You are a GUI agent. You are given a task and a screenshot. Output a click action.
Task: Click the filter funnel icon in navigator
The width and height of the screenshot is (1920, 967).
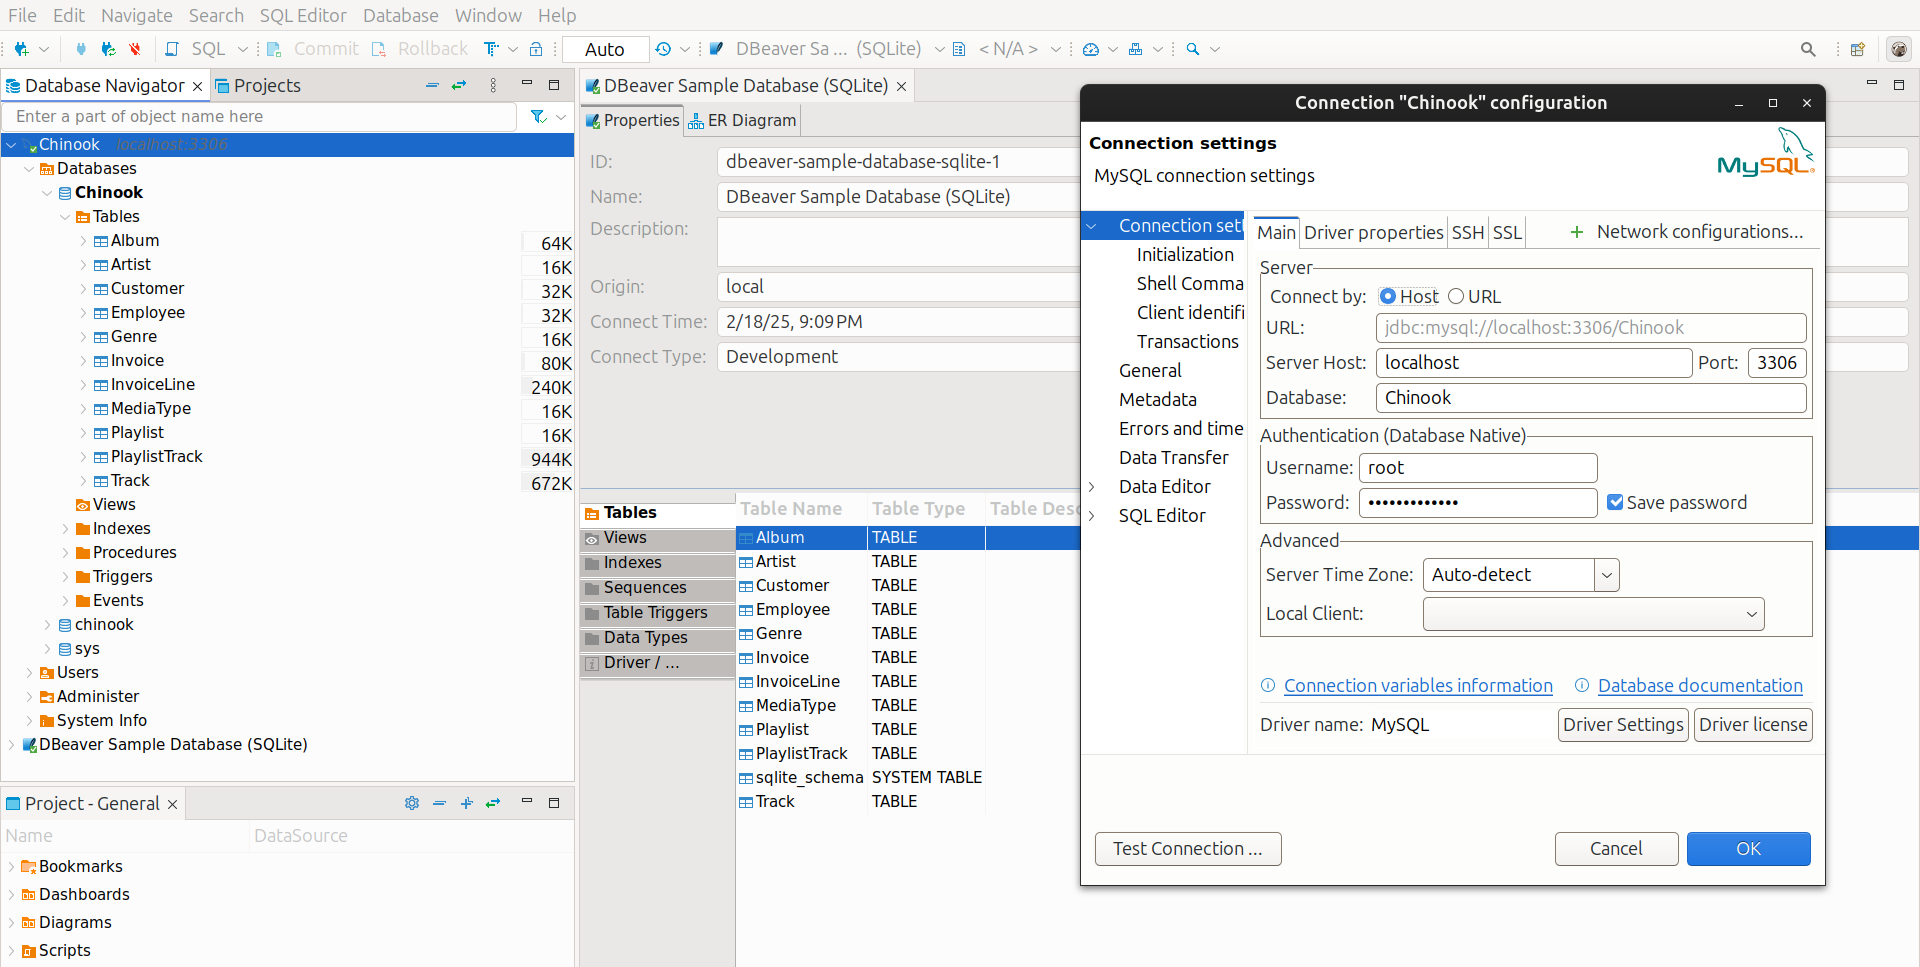539,117
